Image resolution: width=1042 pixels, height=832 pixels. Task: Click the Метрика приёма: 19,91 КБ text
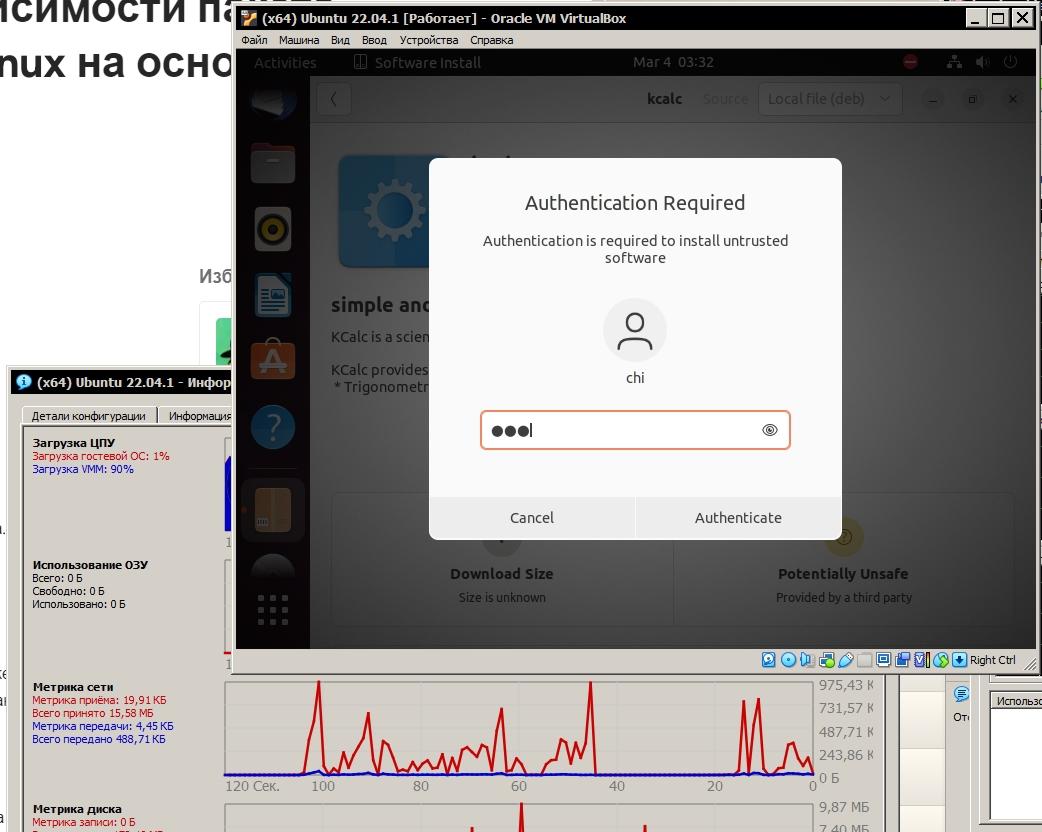(x=99, y=700)
